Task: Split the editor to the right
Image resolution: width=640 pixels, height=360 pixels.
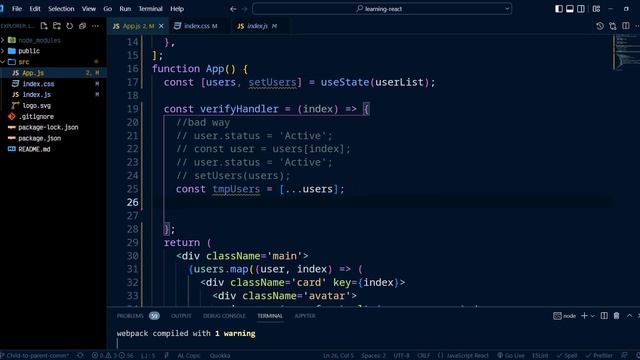Action: tap(626, 26)
